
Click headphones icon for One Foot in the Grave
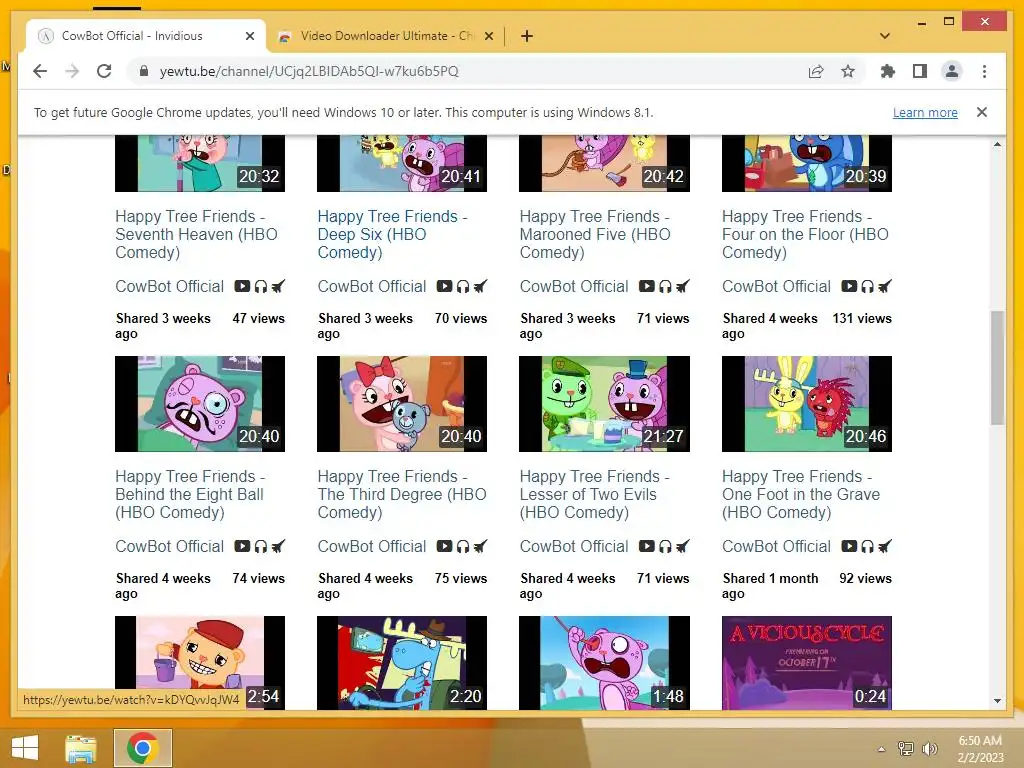point(867,546)
